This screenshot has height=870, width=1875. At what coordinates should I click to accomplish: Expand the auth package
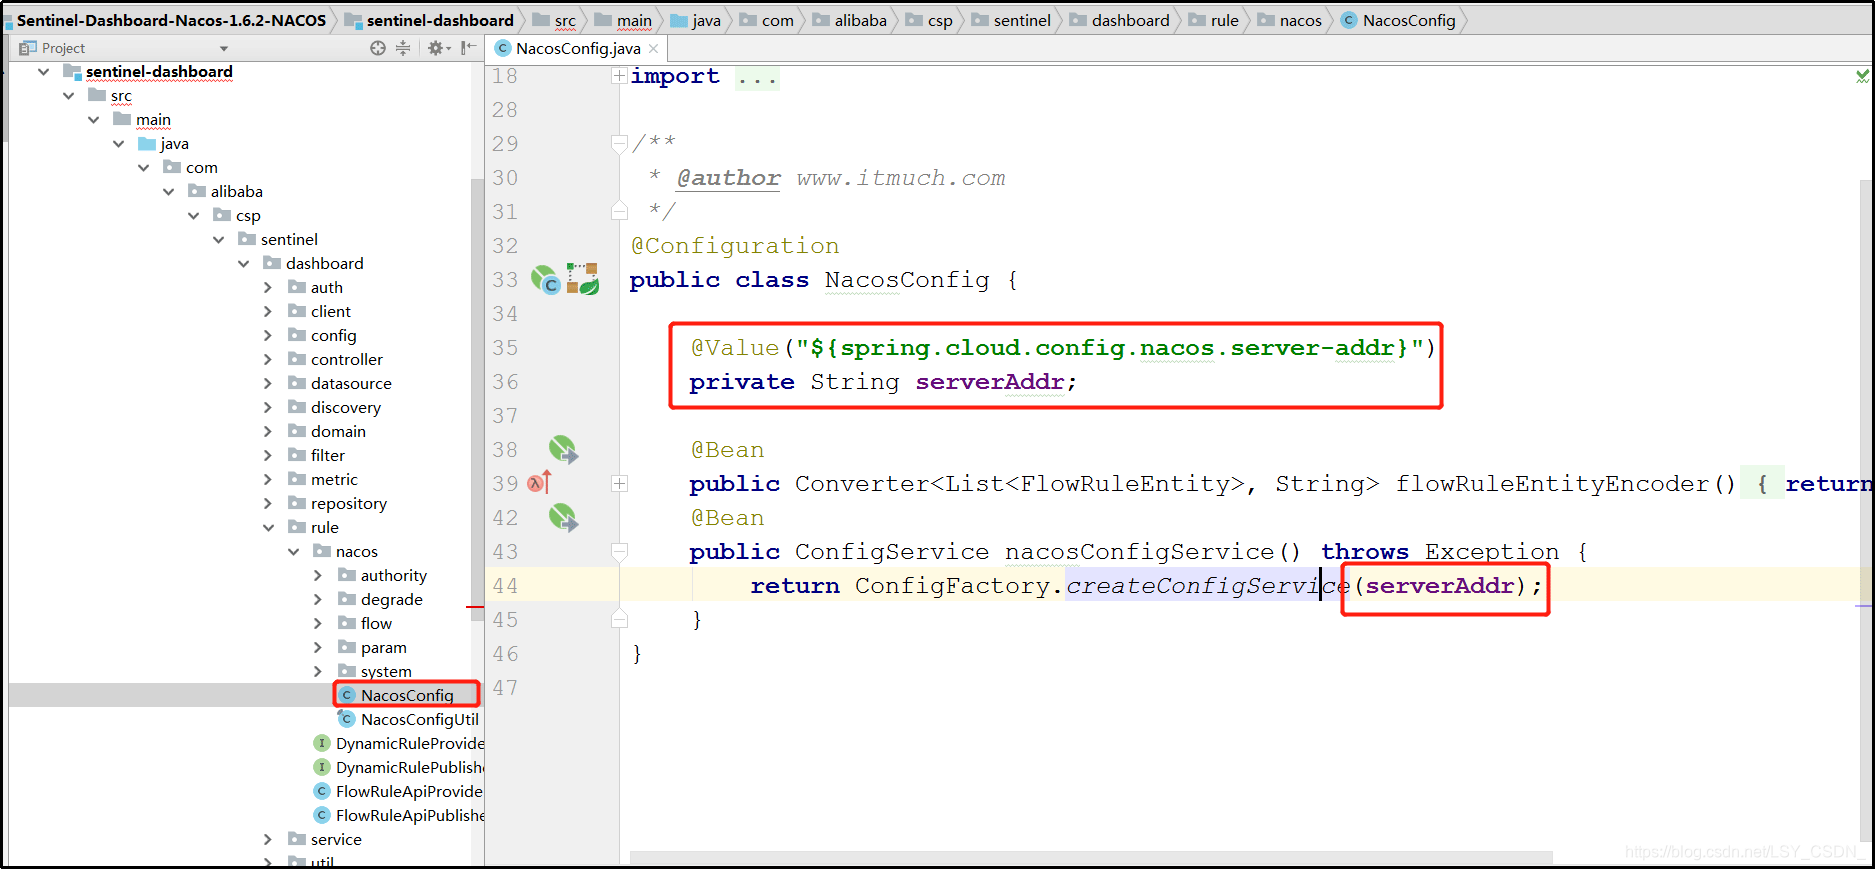pyautogui.click(x=268, y=288)
